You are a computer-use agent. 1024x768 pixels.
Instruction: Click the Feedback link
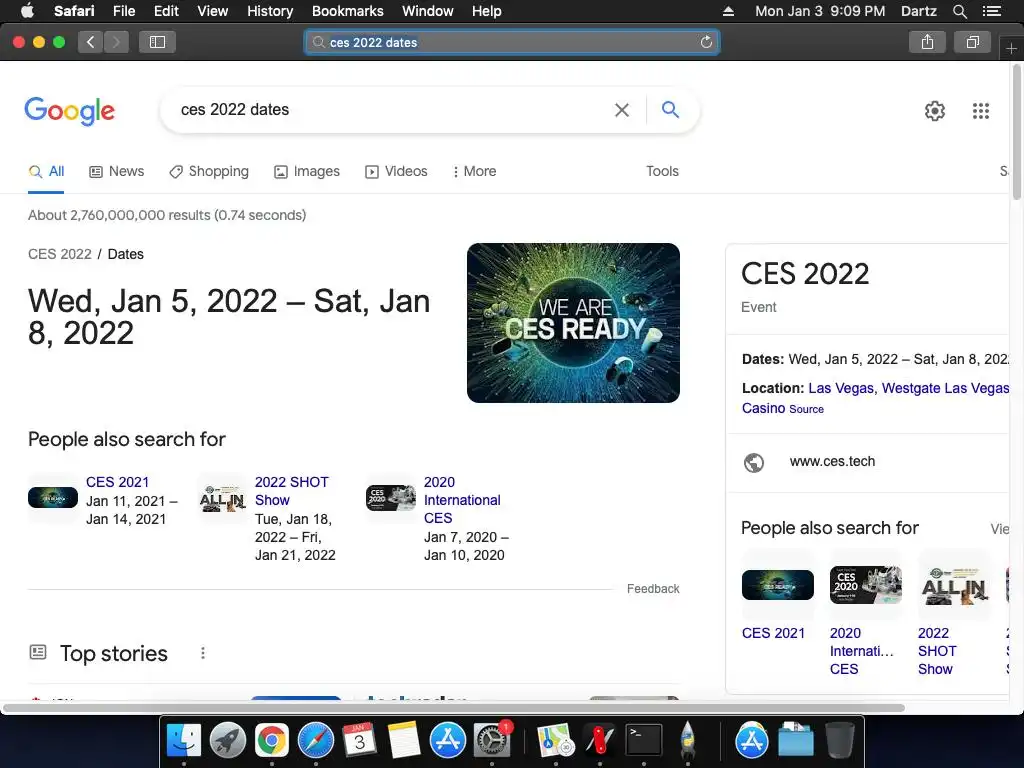[x=653, y=588]
